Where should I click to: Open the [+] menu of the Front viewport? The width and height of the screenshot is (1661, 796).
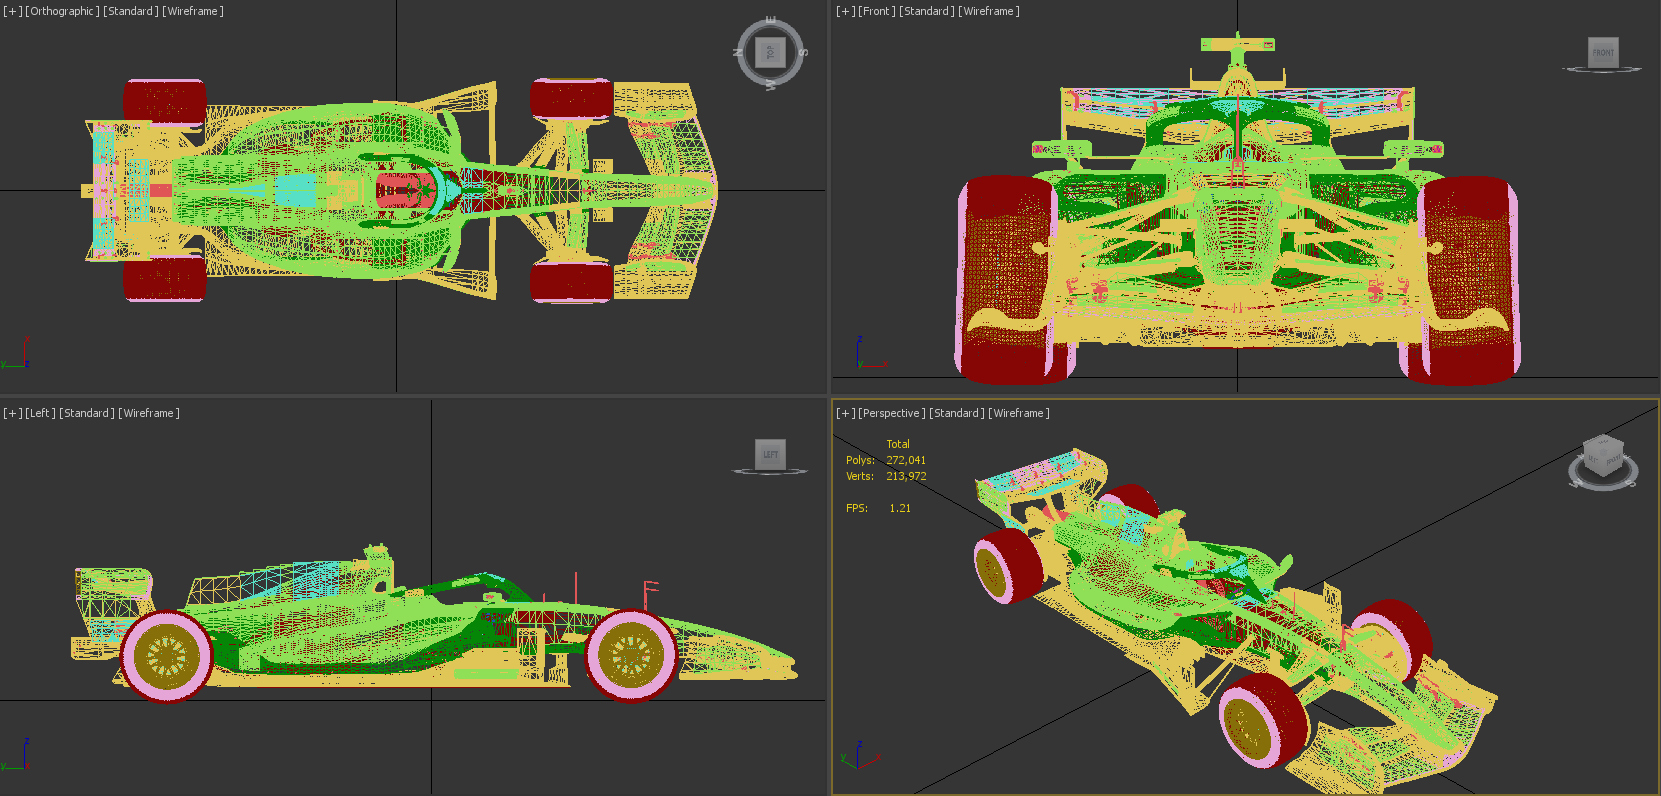[x=845, y=11]
